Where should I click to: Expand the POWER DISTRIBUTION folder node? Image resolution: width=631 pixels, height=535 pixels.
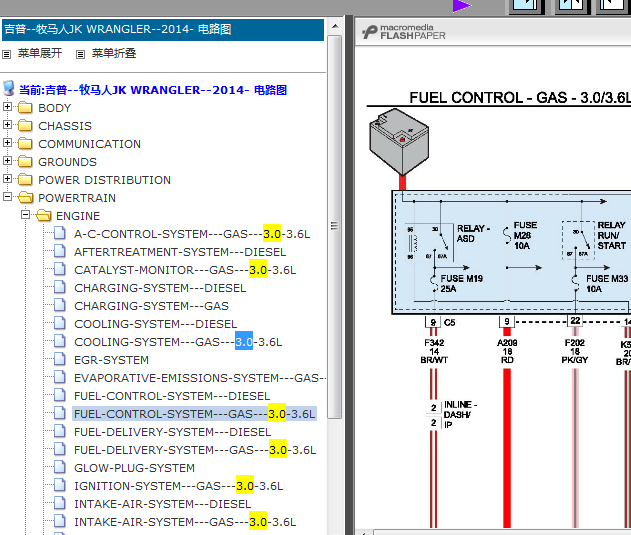(7, 178)
